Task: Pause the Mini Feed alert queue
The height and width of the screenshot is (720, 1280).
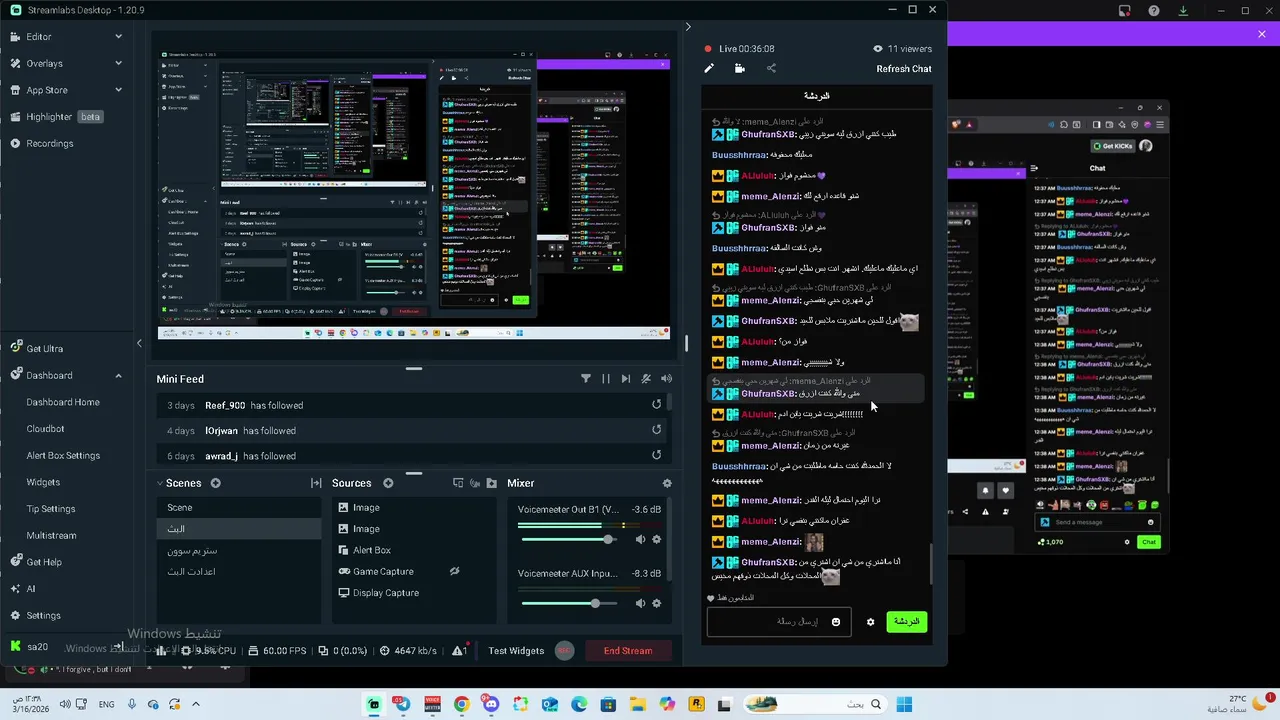Action: tap(605, 379)
